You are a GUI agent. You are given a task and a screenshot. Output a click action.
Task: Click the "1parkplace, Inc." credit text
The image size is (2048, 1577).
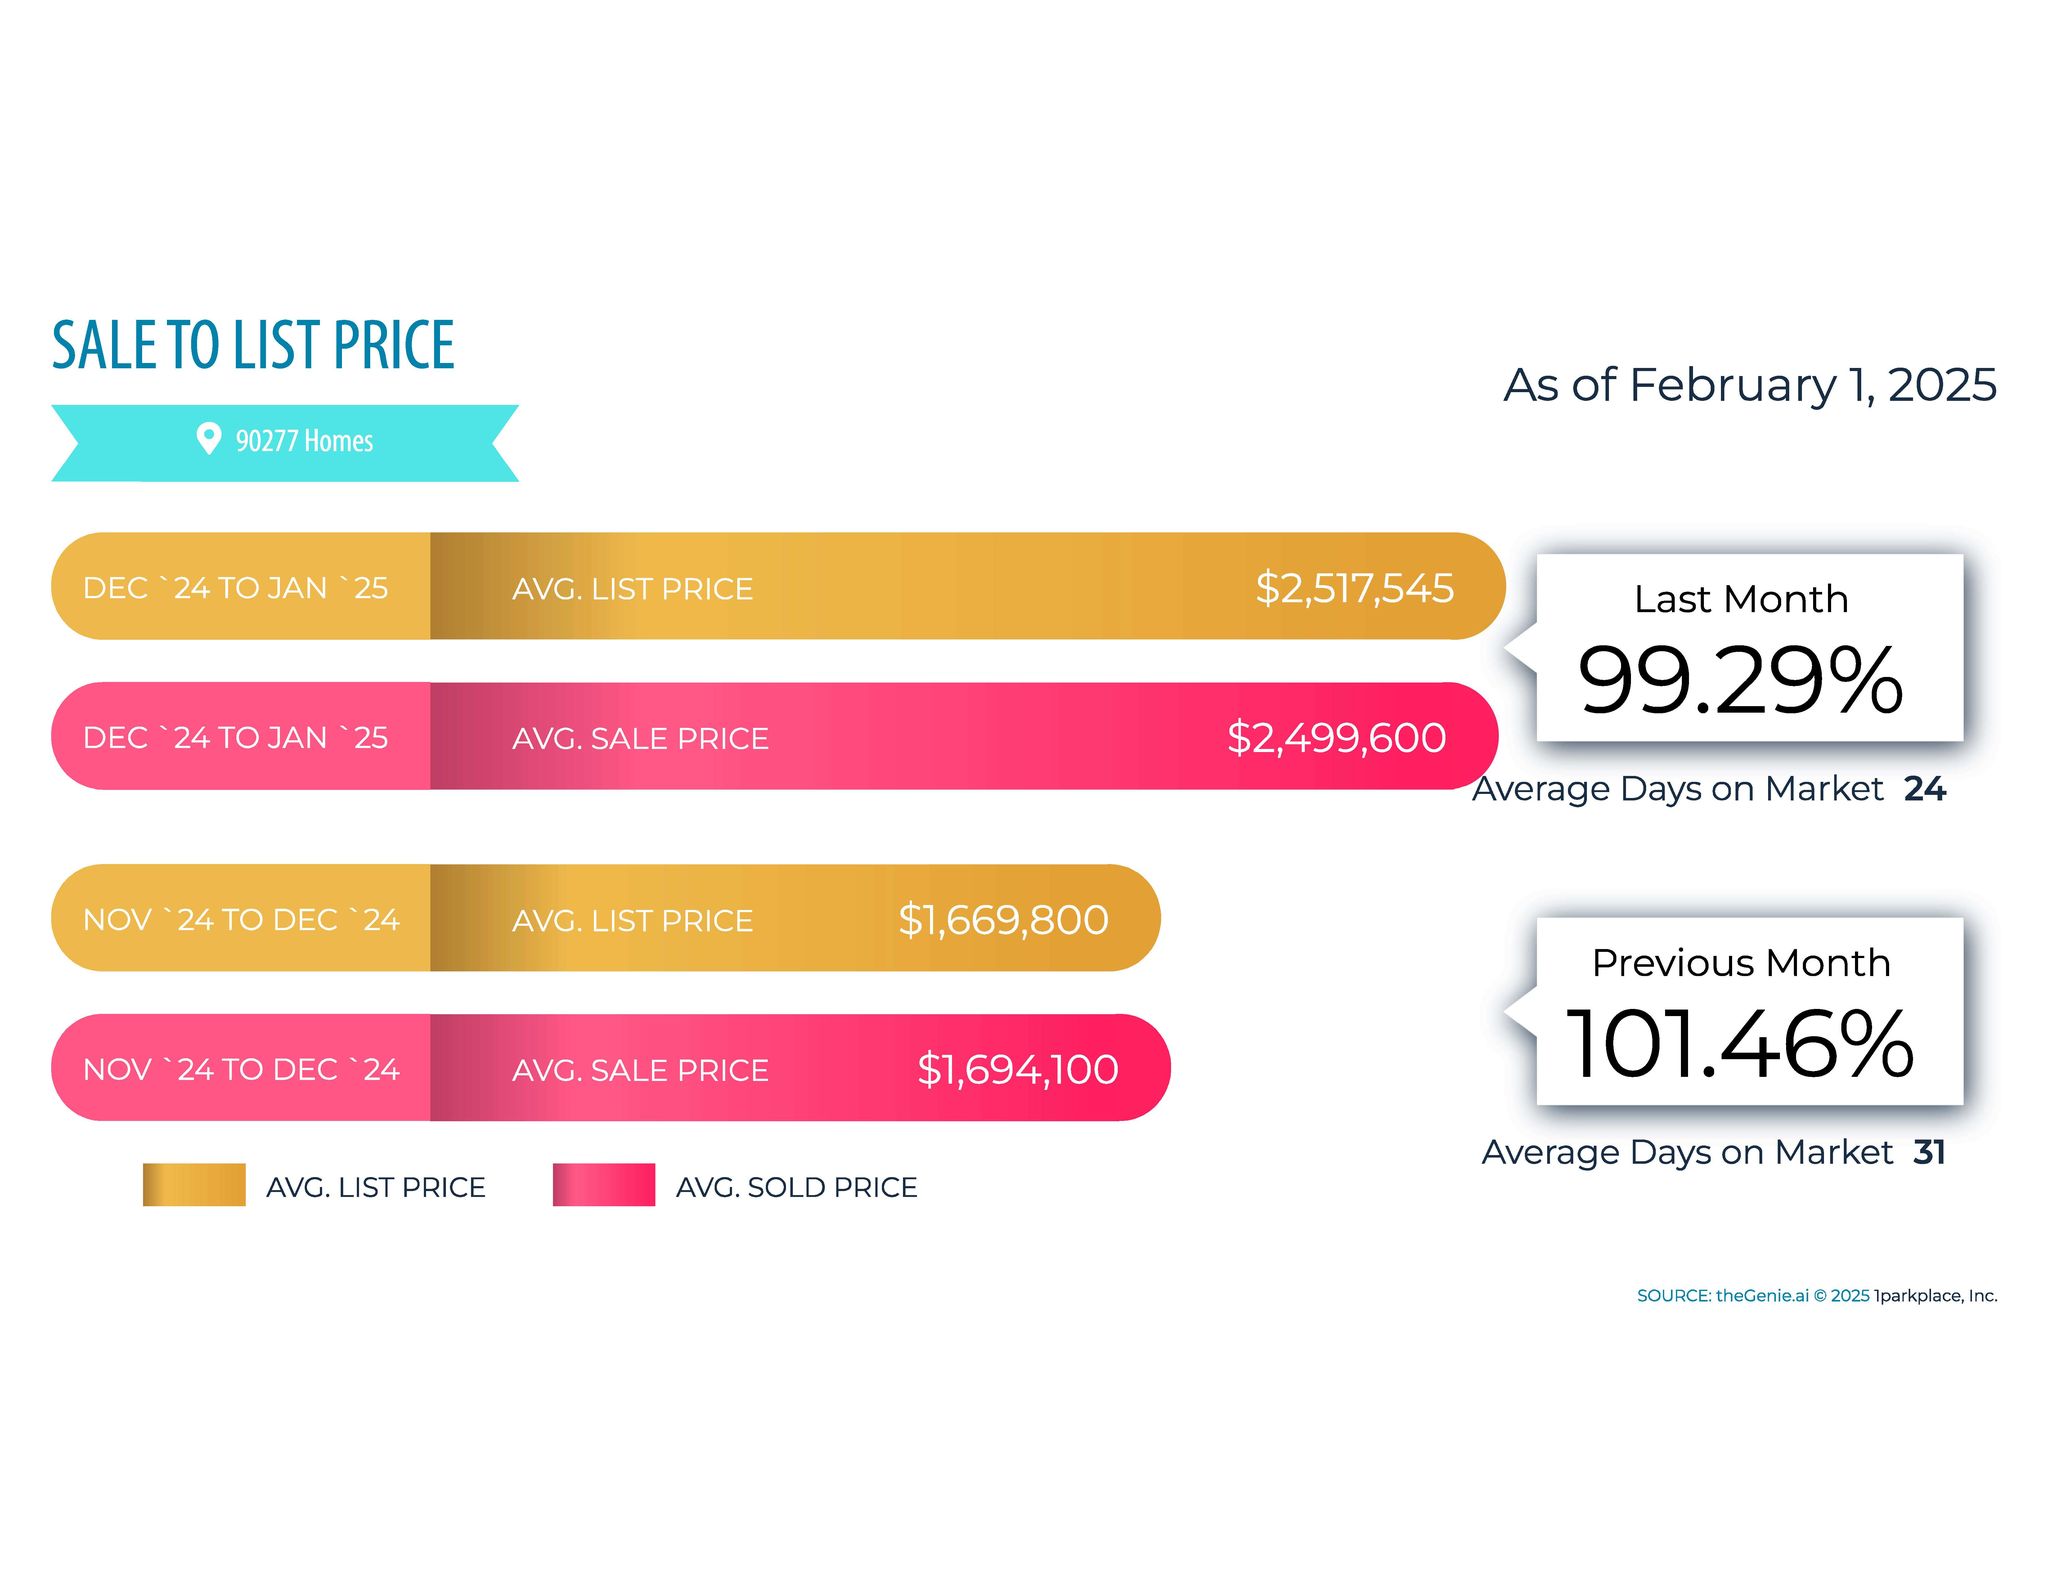pos(1935,1296)
